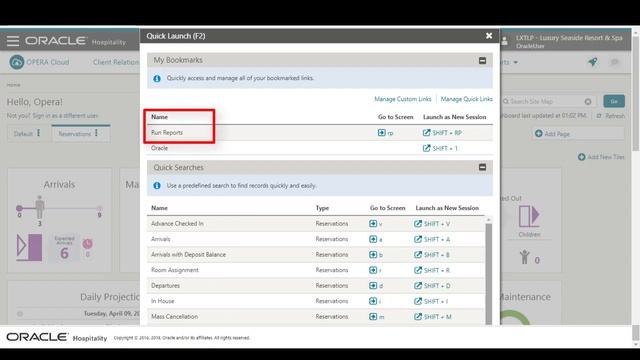Click the My Bookmarks info icon
Screen dimensions: 640x360
point(157,78)
